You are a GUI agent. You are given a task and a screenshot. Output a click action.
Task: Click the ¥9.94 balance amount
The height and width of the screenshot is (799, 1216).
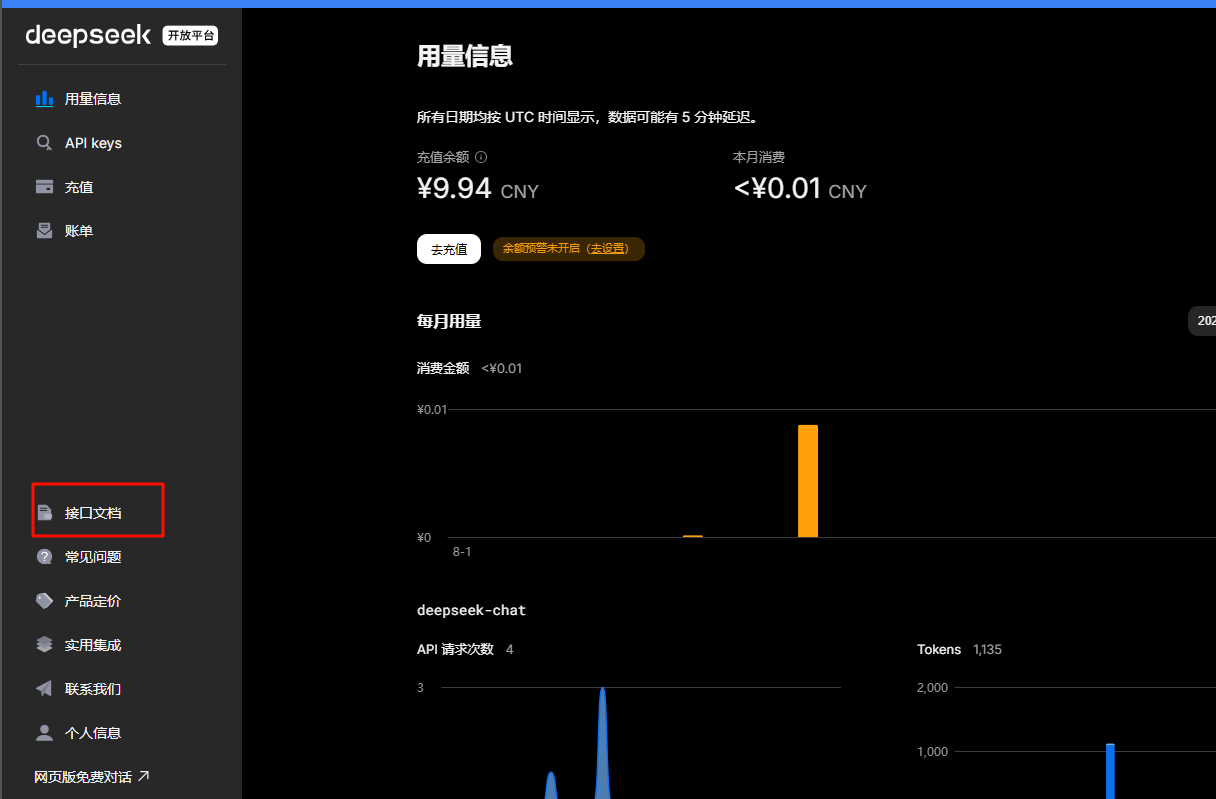(454, 187)
